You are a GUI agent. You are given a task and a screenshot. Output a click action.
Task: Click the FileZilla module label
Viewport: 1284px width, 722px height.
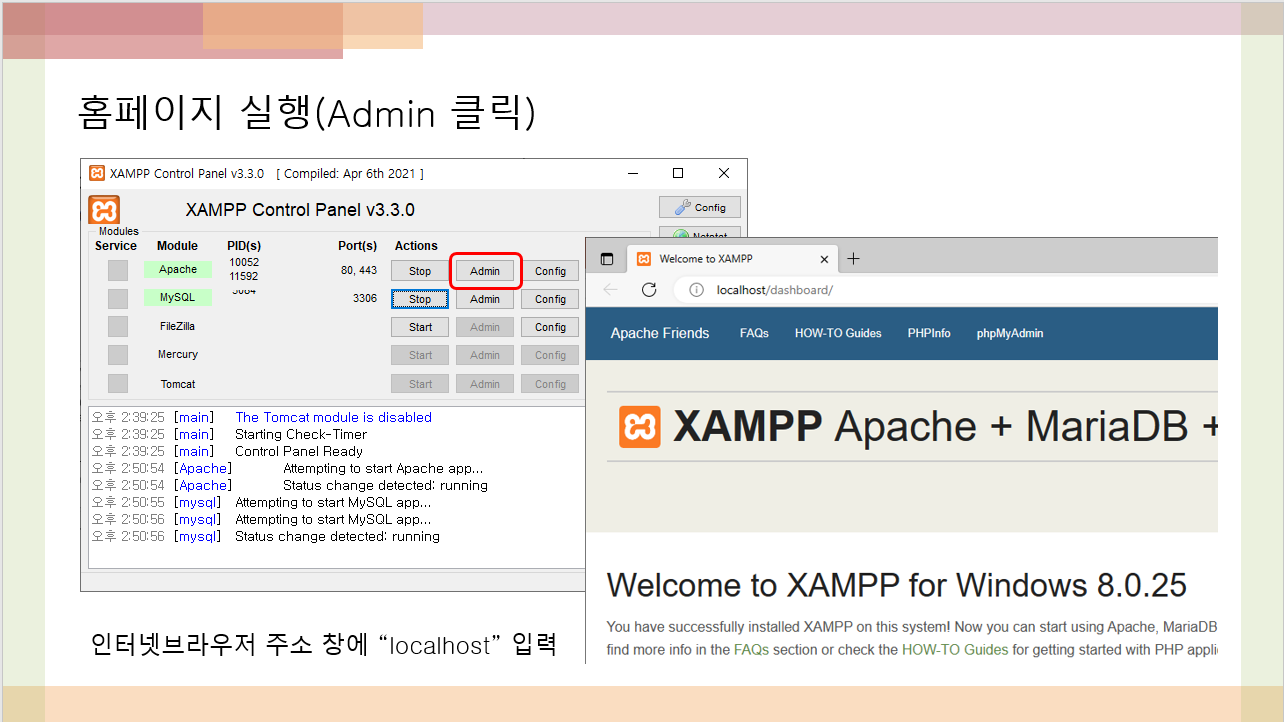[178, 326]
